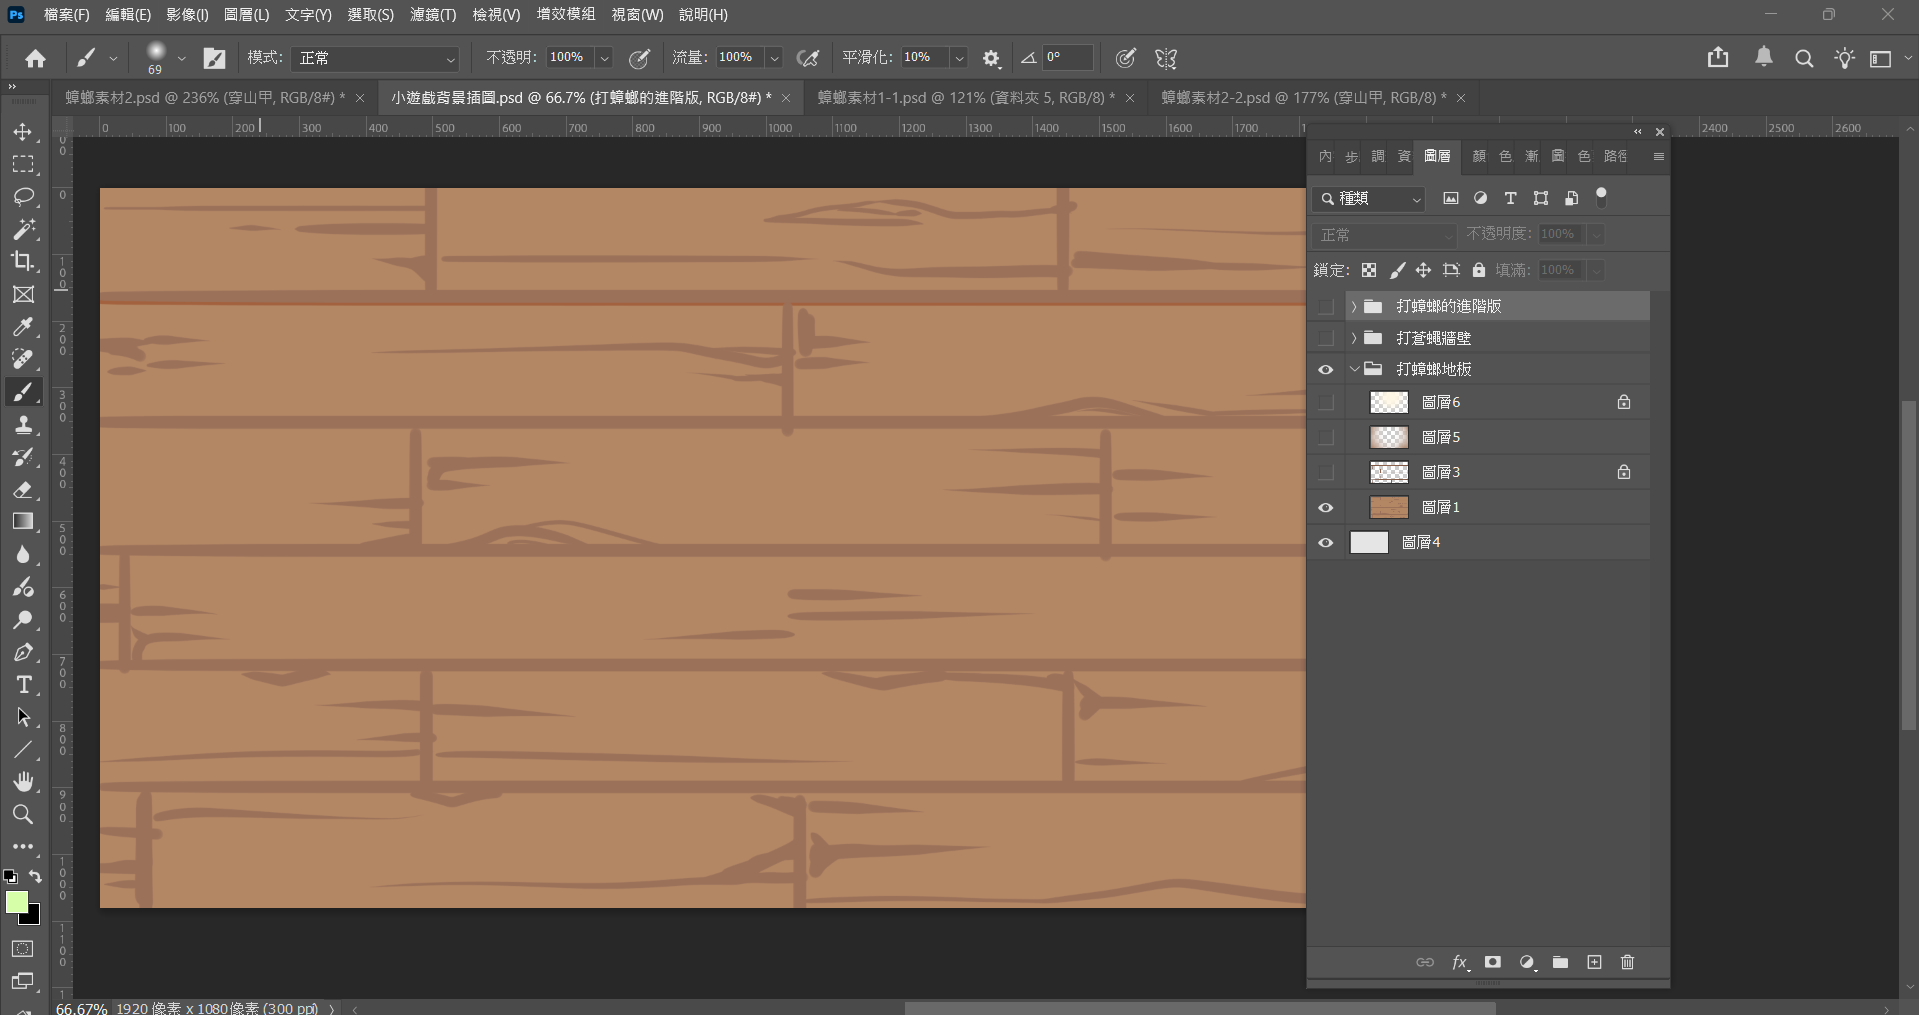Create a new layer with plus icon

[1594, 962]
